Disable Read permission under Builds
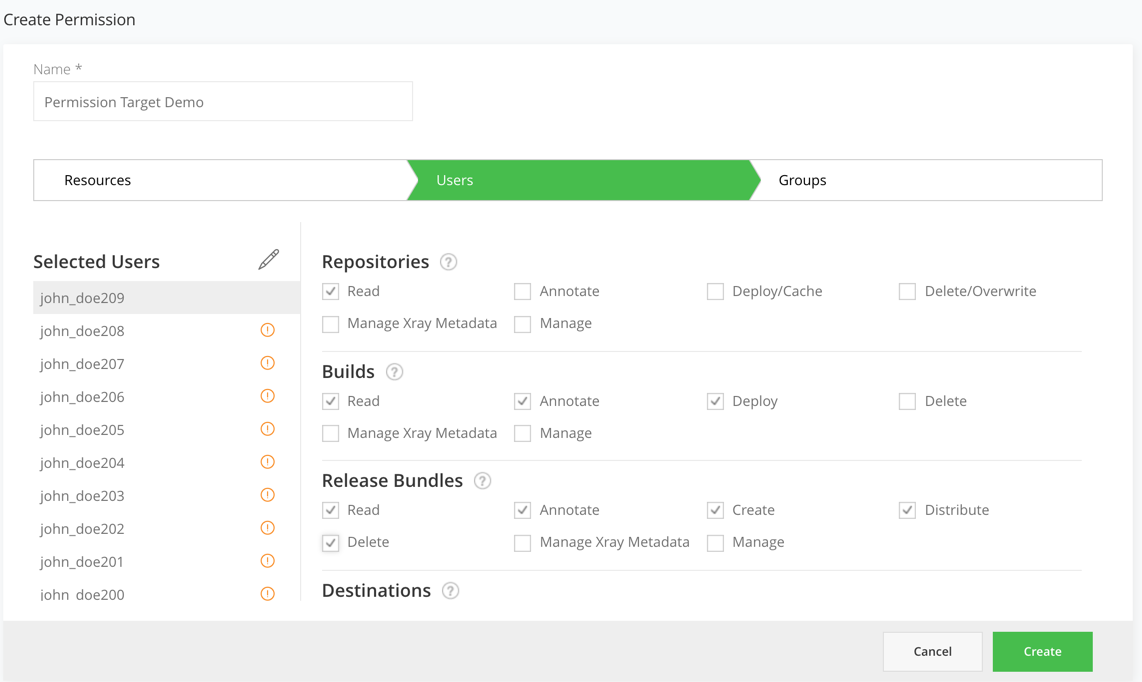The height and width of the screenshot is (682, 1142). [x=330, y=401]
